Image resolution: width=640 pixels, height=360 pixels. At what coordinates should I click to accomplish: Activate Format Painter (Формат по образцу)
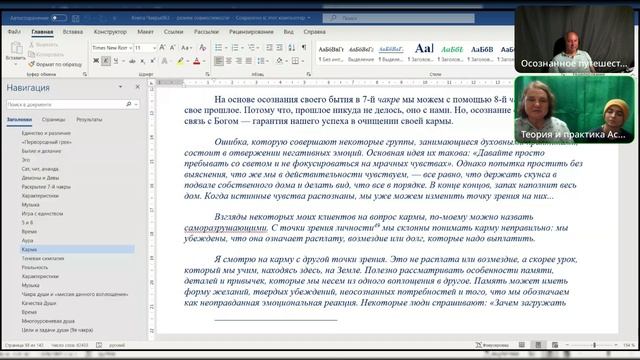(x=55, y=64)
